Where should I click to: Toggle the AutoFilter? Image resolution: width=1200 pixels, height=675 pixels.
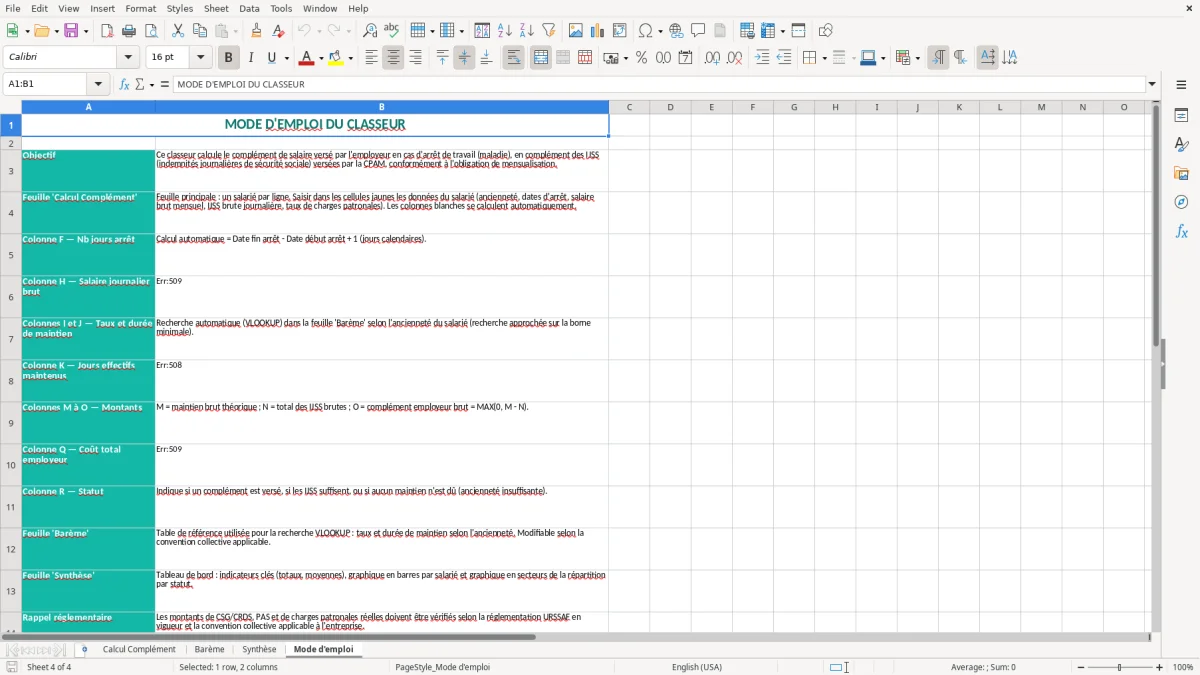(549, 31)
